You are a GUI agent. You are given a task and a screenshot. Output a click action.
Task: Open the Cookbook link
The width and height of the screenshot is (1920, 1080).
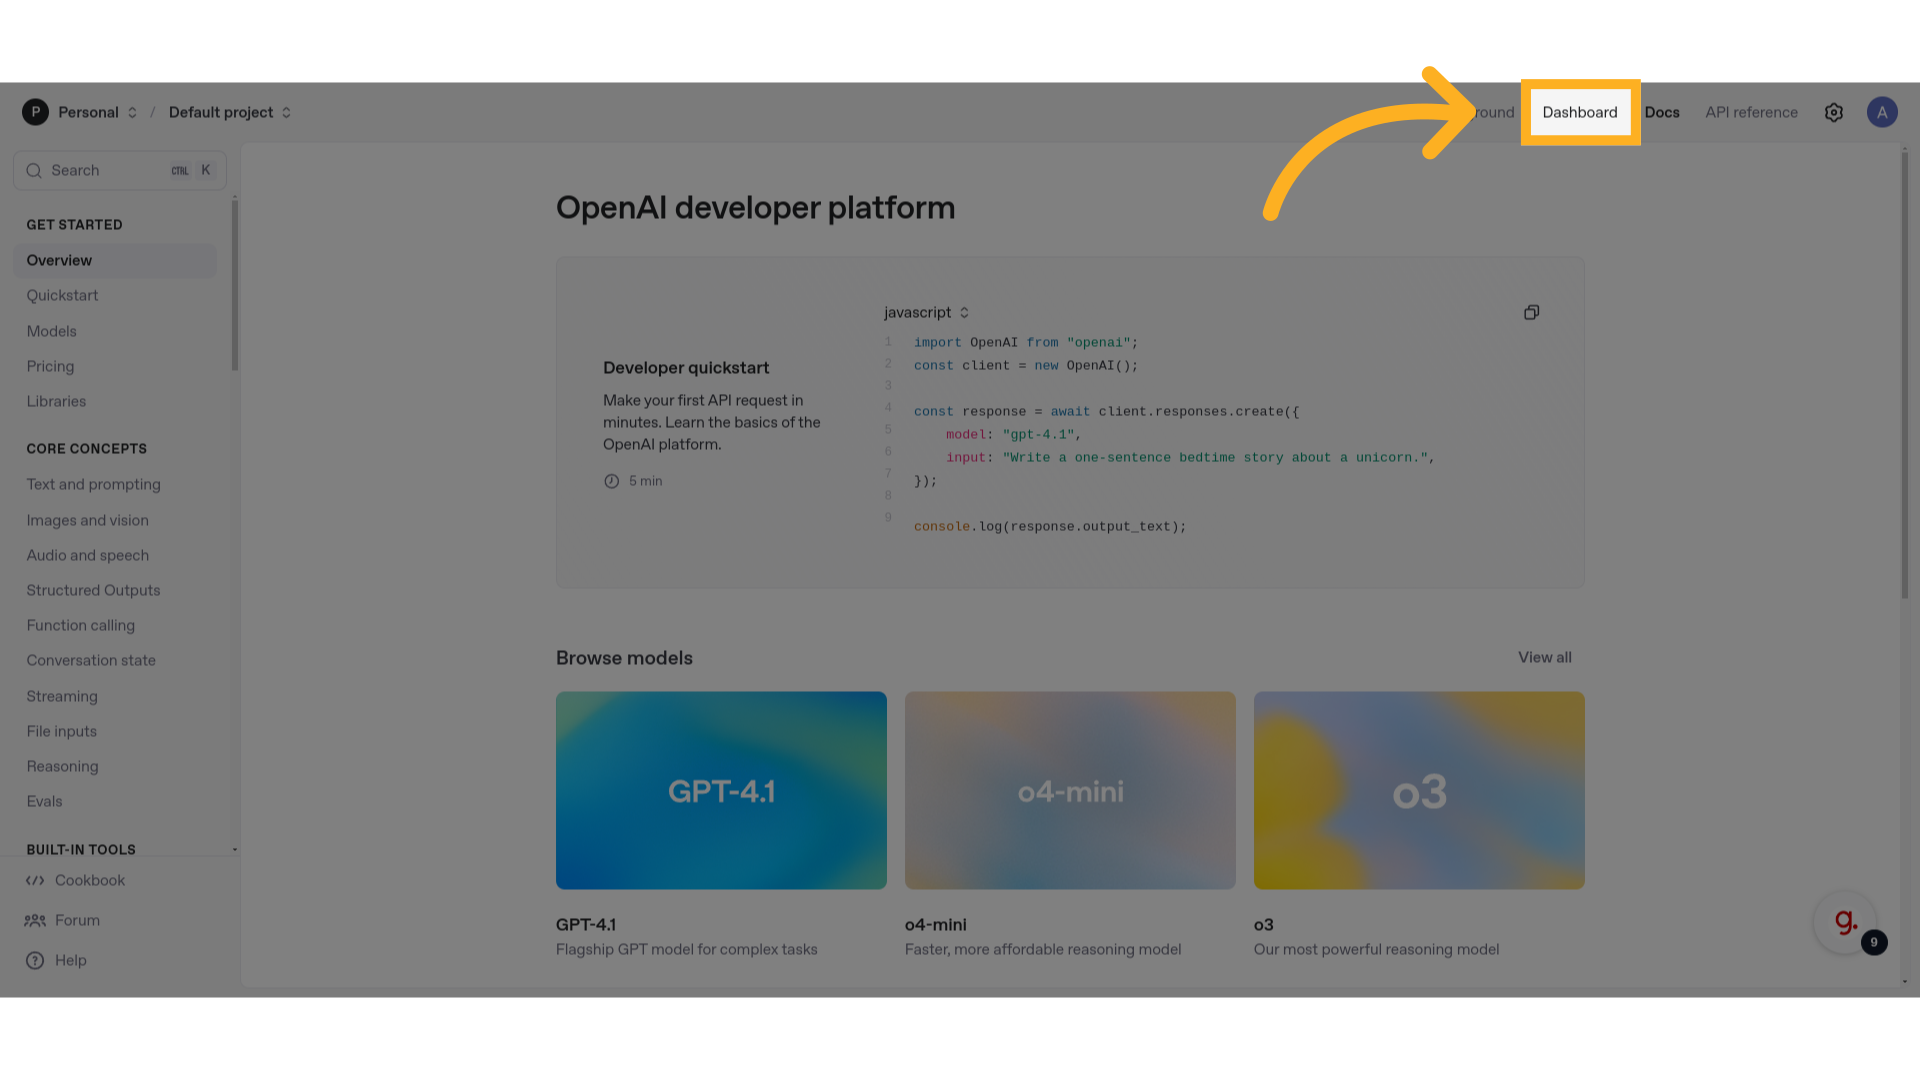90,881
